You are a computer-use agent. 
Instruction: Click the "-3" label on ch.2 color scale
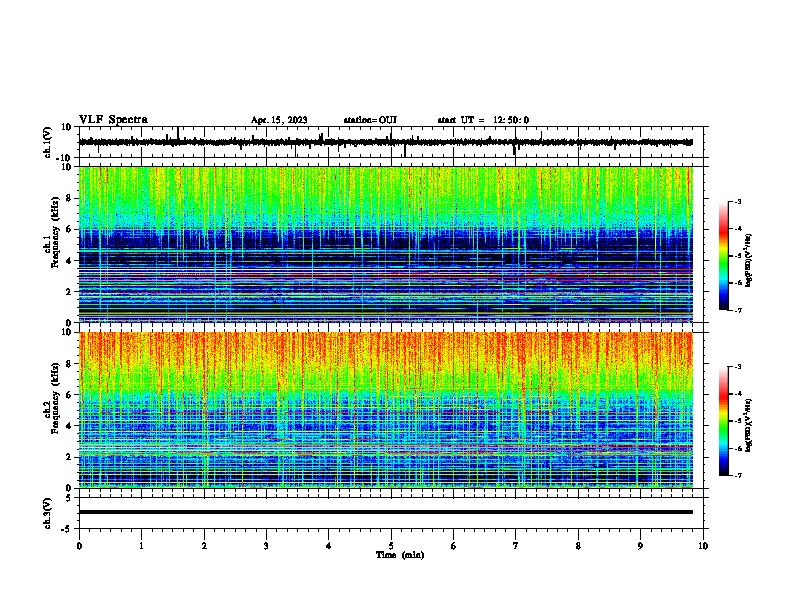737,367
